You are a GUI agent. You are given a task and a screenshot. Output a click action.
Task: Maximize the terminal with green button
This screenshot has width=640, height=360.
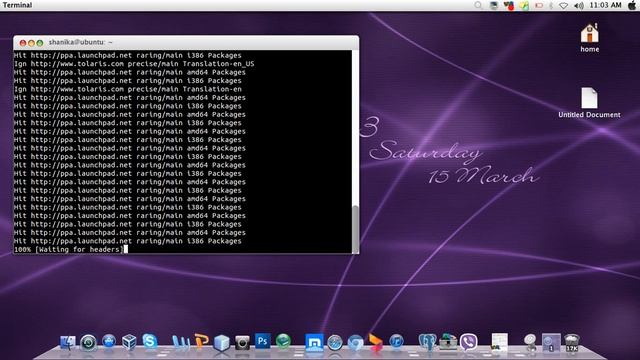click(40, 43)
